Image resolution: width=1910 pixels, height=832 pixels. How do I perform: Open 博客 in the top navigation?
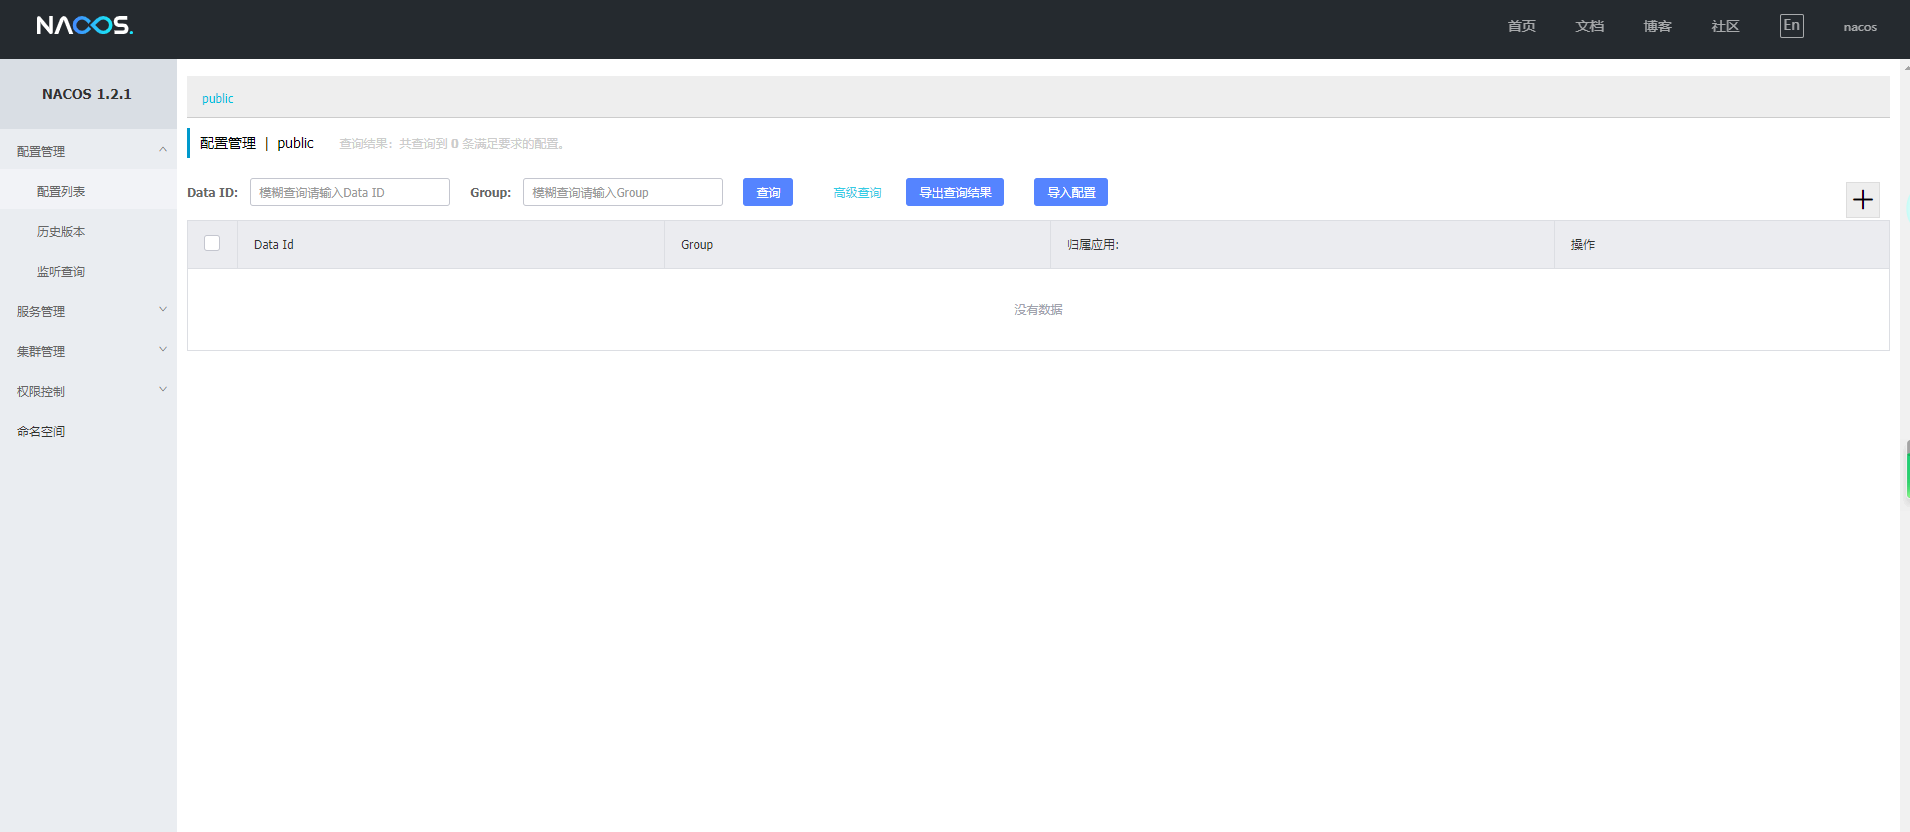1658,26
